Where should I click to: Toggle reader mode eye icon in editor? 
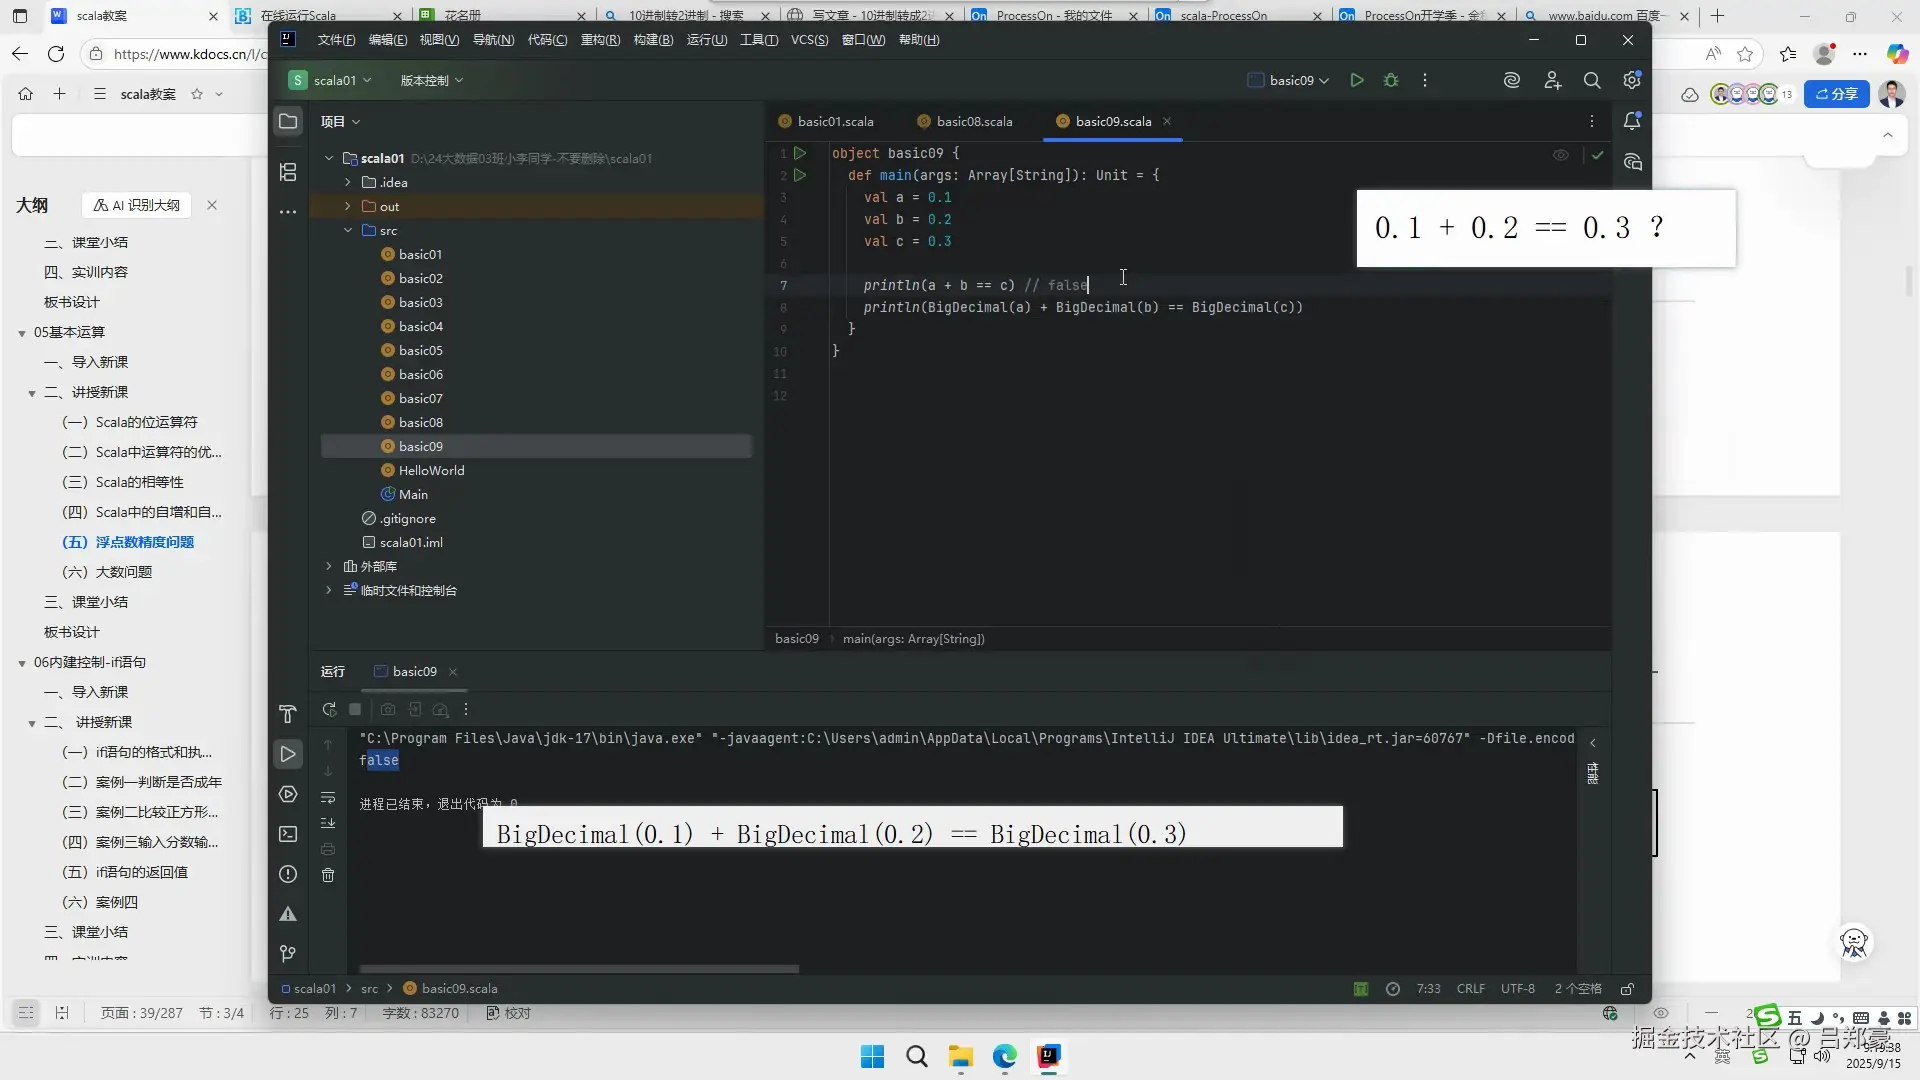pyautogui.click(x=1560, y=155)
